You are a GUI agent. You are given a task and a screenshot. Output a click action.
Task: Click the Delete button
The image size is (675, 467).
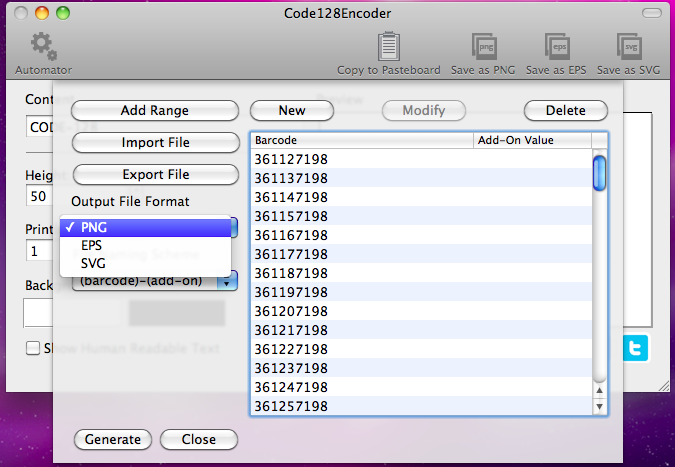(566, 111)
